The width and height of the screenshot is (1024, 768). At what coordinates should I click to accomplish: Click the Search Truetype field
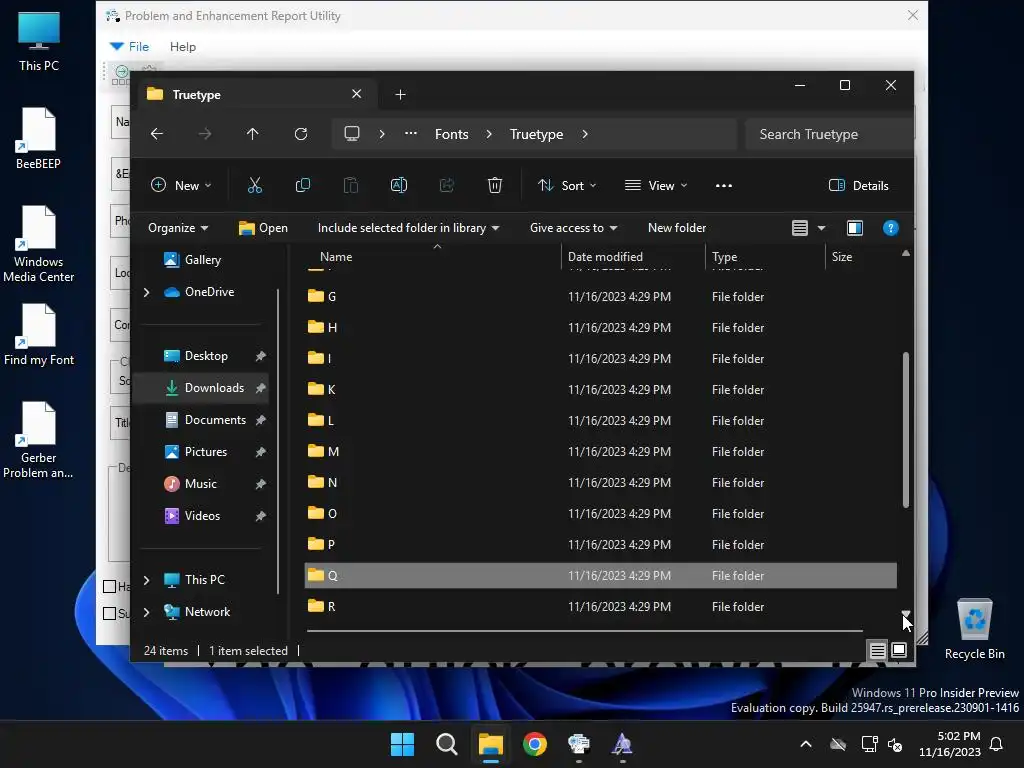(x=829, y=134)
